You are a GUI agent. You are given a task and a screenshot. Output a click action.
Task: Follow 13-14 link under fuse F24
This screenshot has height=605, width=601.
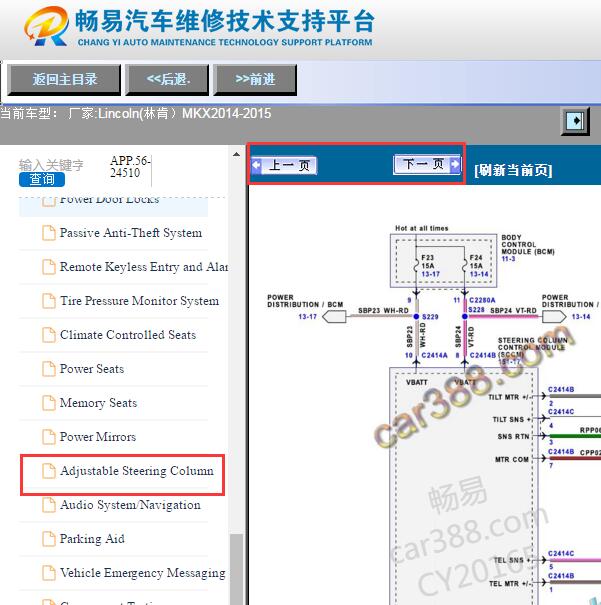coord(479,274)
